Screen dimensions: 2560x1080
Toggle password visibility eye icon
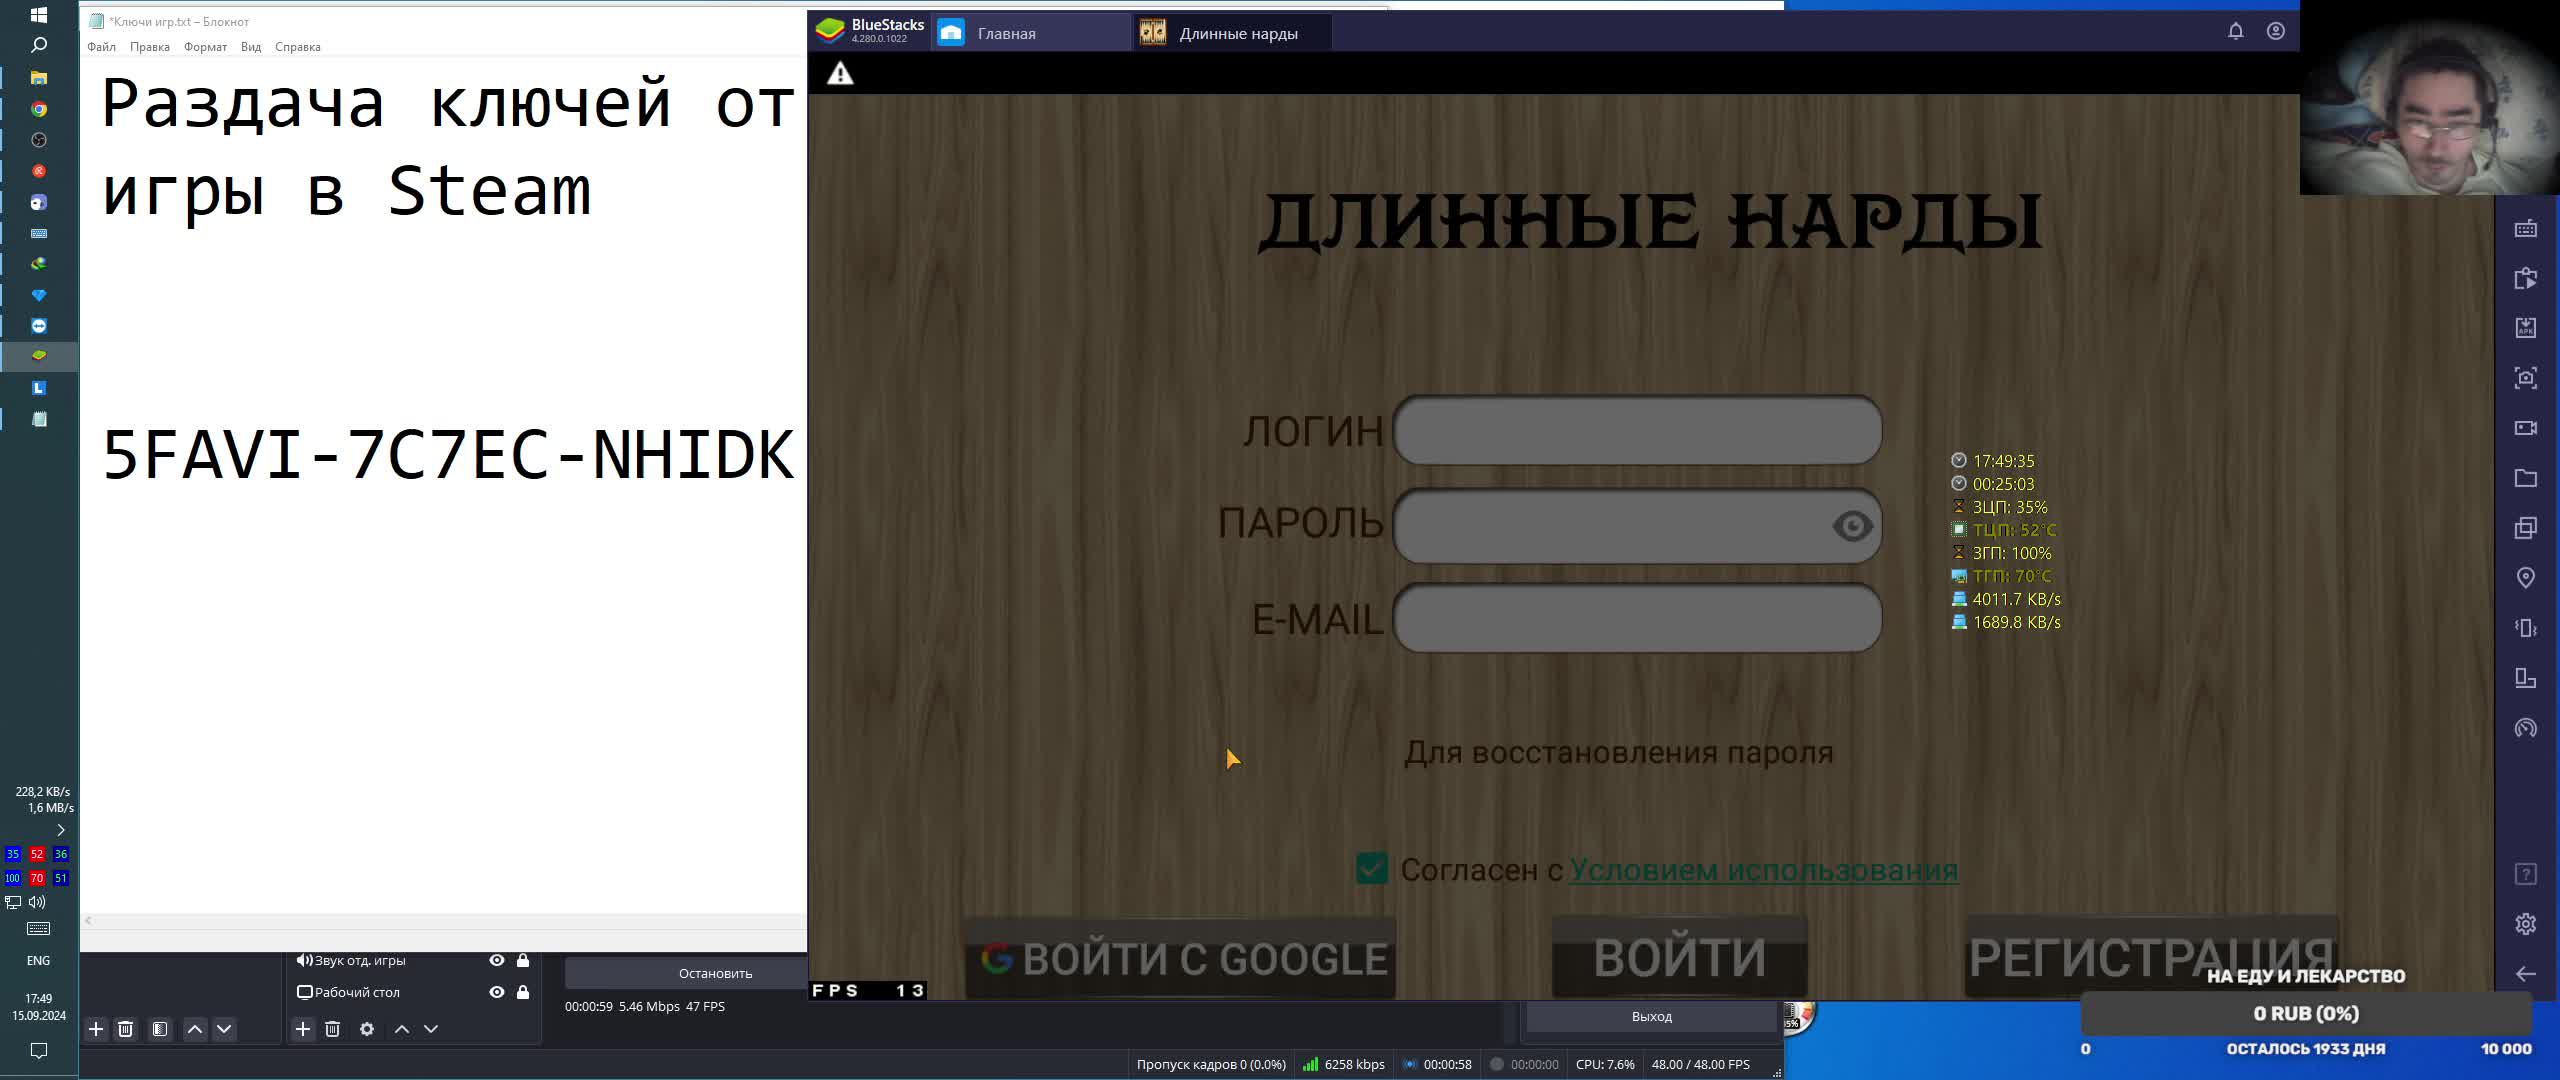coord(1852,526)
